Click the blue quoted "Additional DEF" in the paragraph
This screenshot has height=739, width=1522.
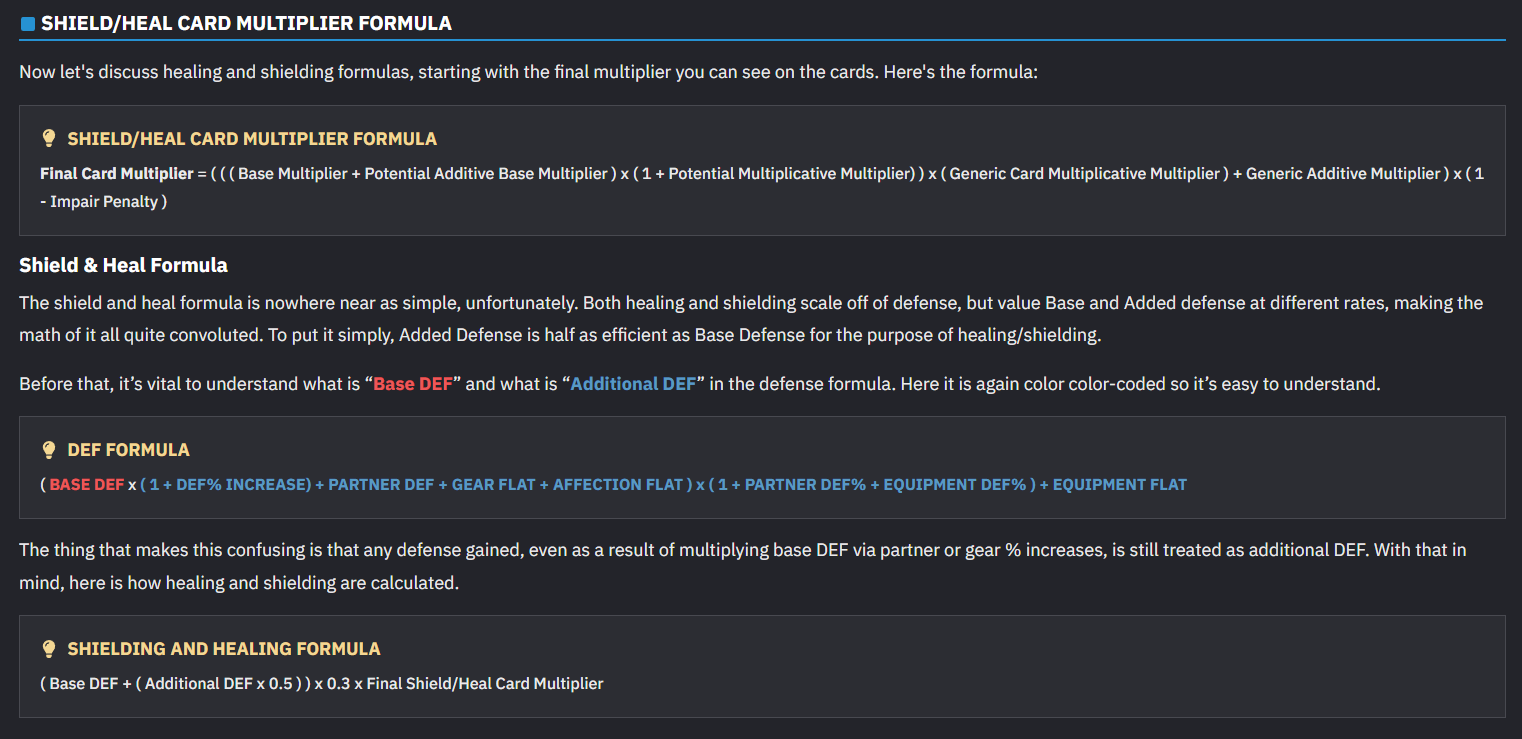click(x=633, y=384)
